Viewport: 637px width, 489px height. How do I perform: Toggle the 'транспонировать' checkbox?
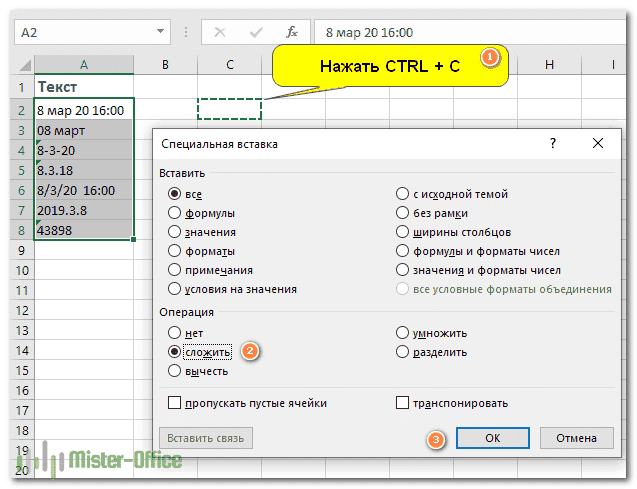(x=402, y=403)
